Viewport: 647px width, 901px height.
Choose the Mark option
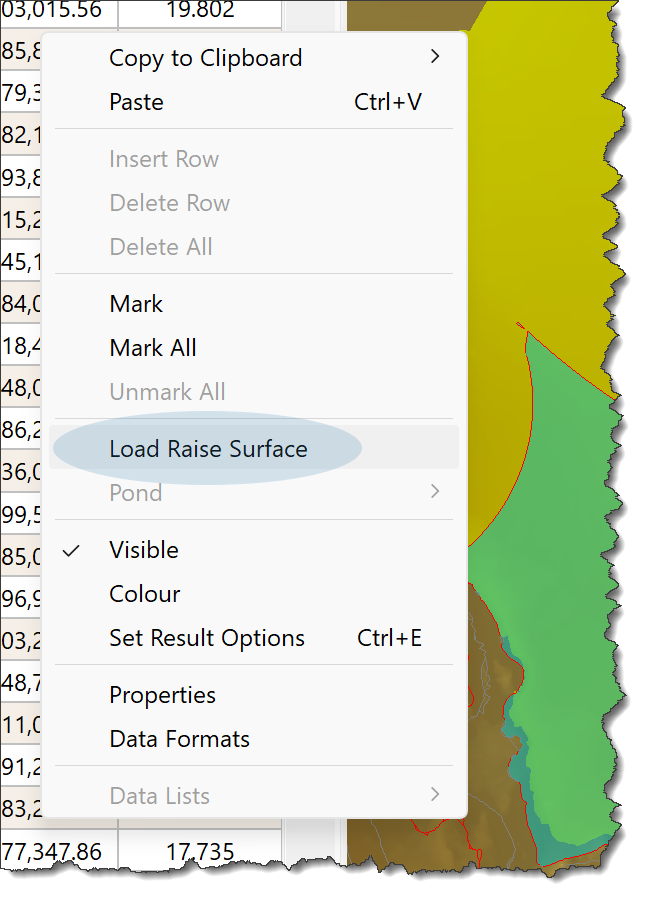[253, 304]
